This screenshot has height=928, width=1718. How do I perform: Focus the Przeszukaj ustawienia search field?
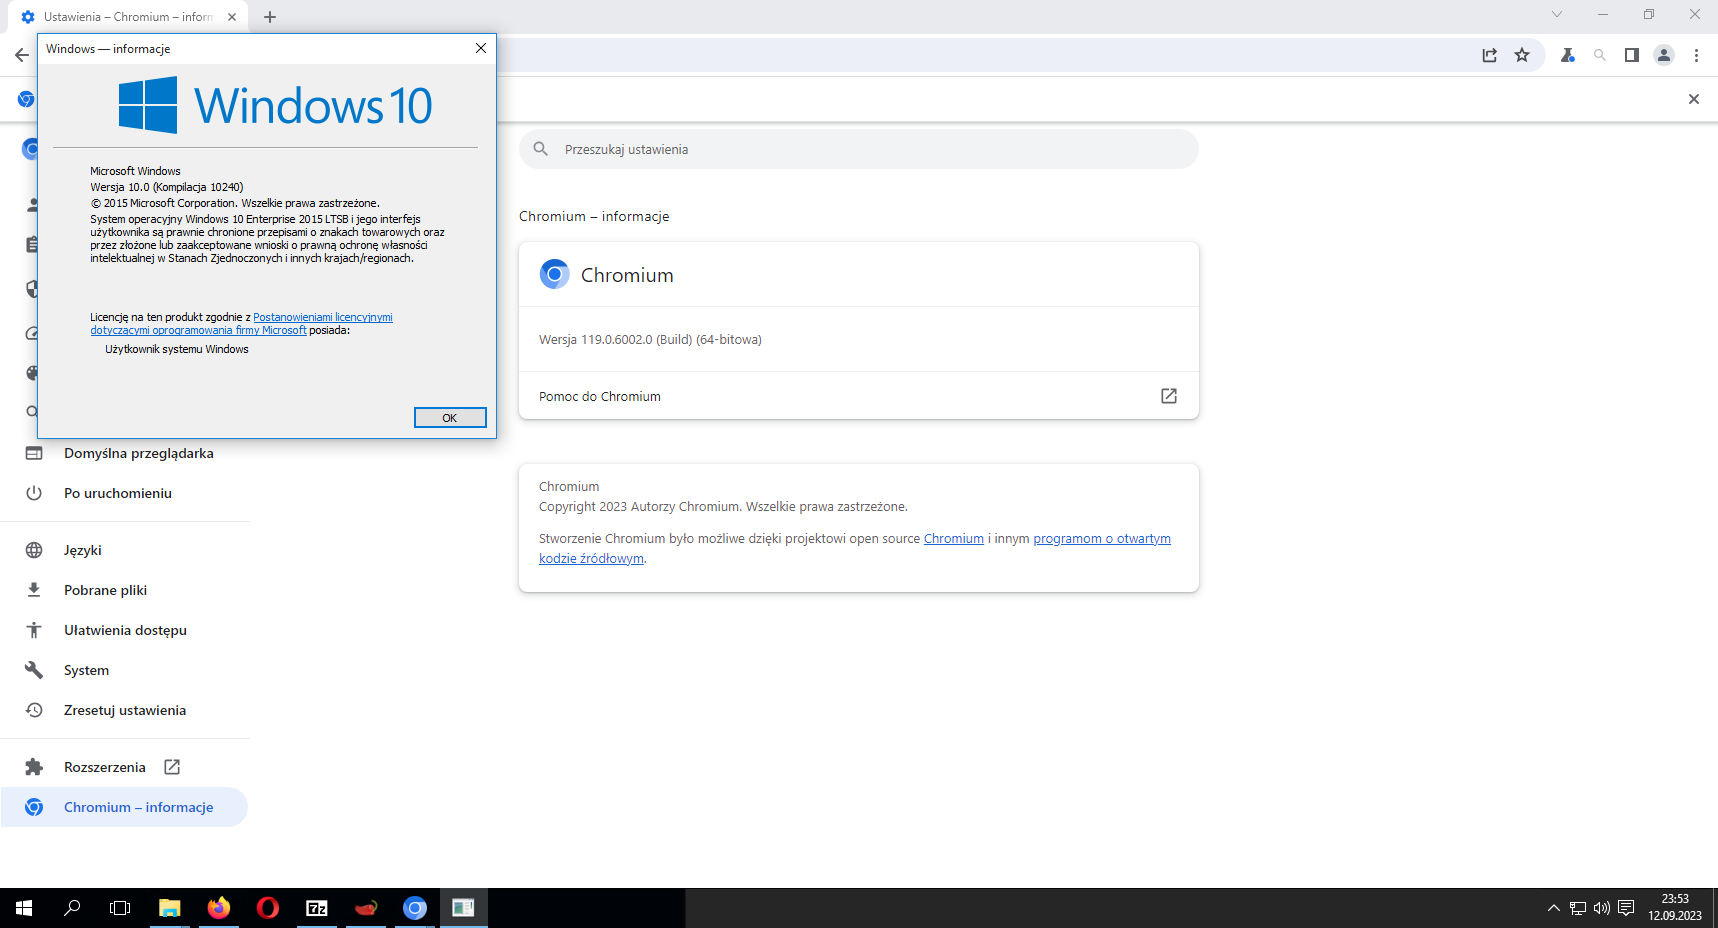858,149
